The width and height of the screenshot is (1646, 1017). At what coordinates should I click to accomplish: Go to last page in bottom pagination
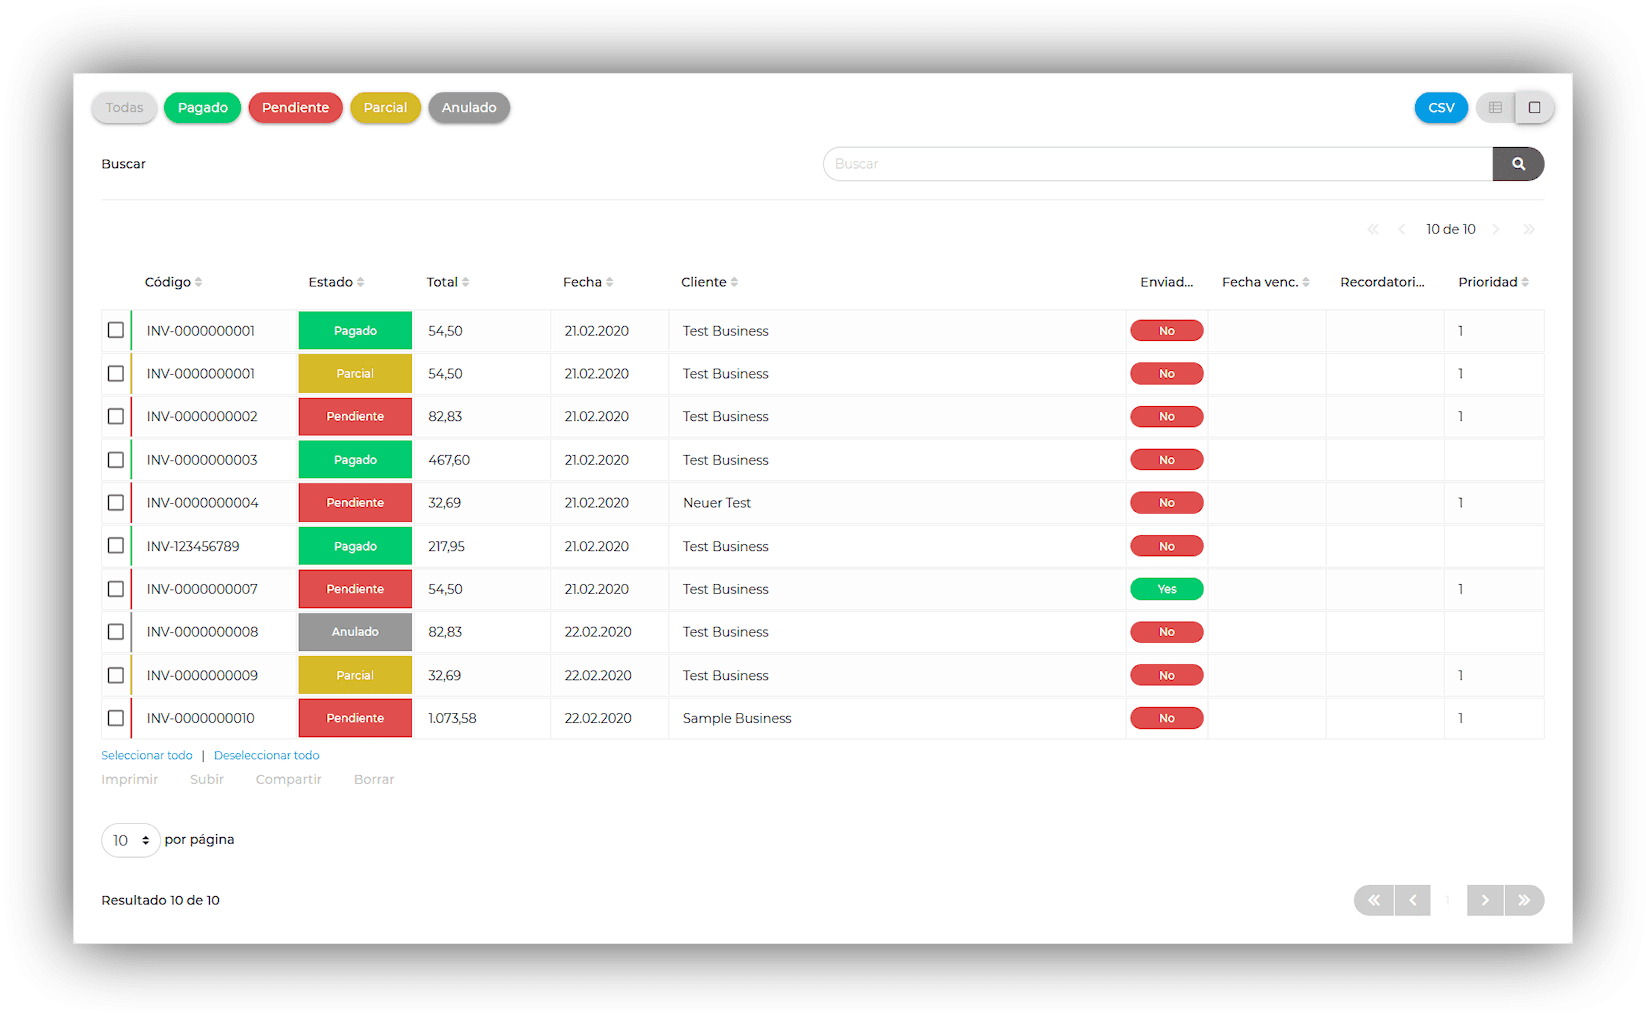[x=1524, y=900]
